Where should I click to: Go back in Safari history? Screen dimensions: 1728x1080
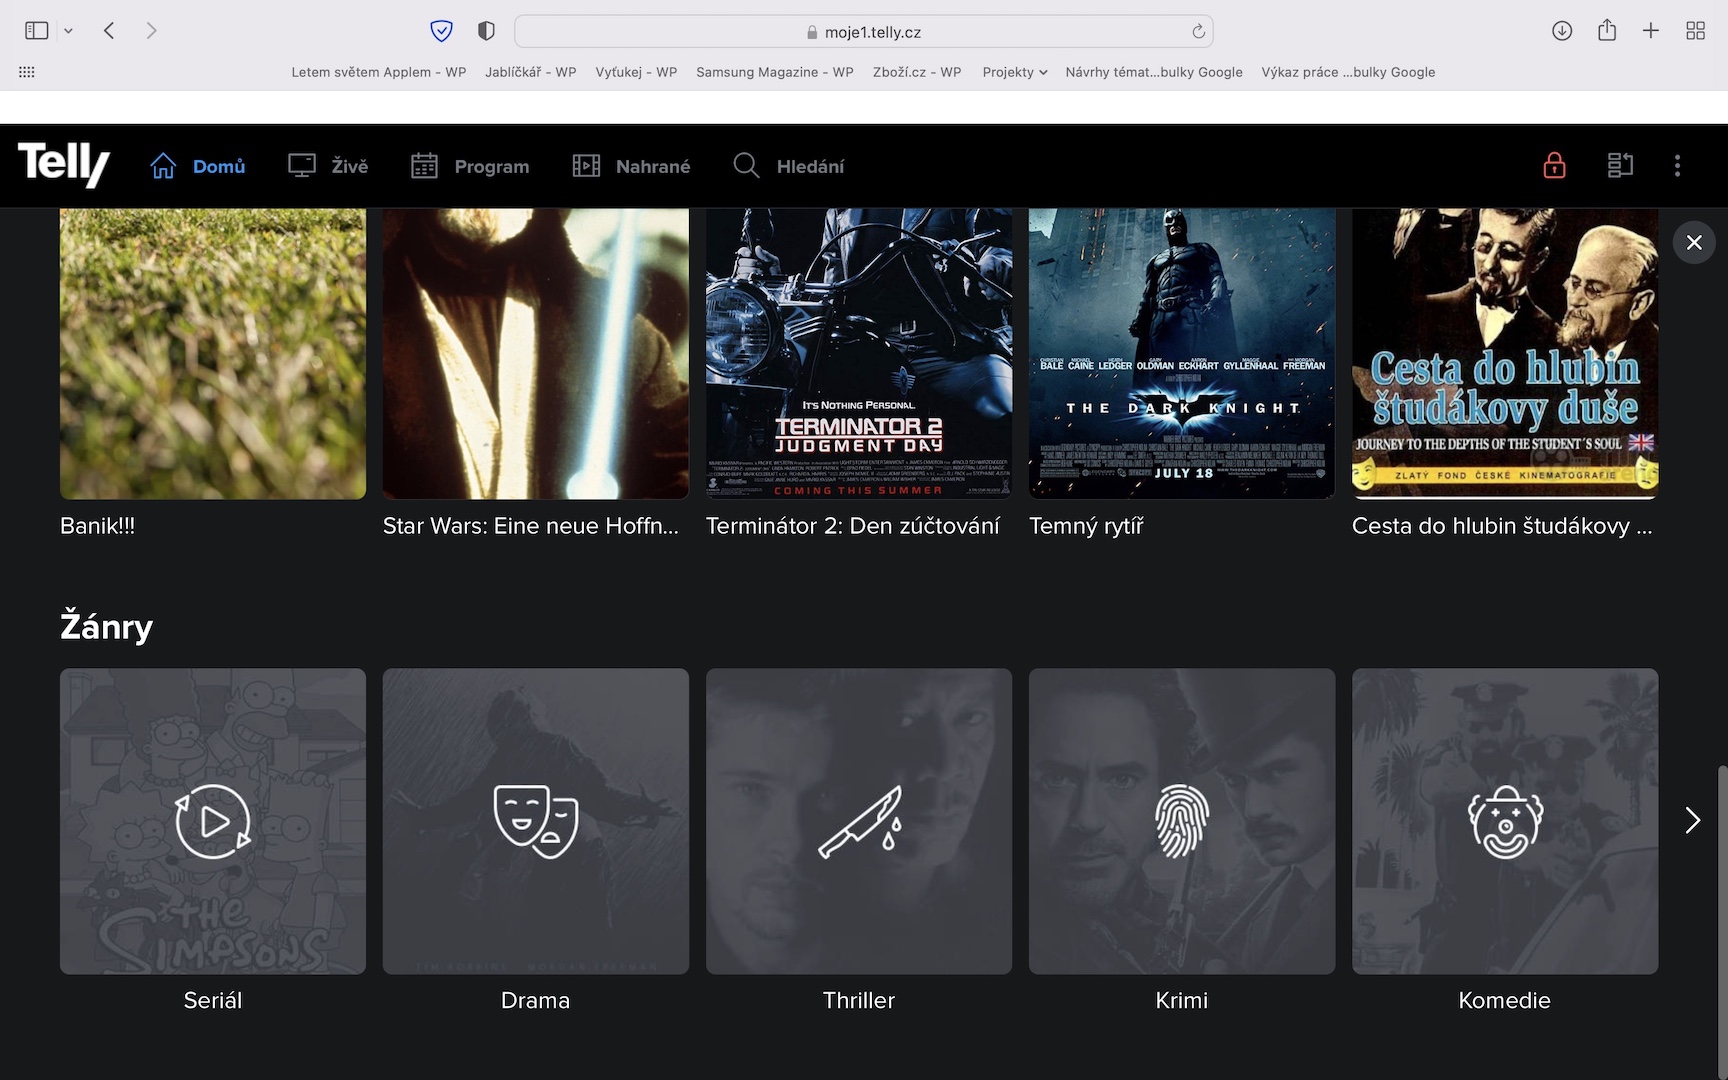[x=109, y=31]
